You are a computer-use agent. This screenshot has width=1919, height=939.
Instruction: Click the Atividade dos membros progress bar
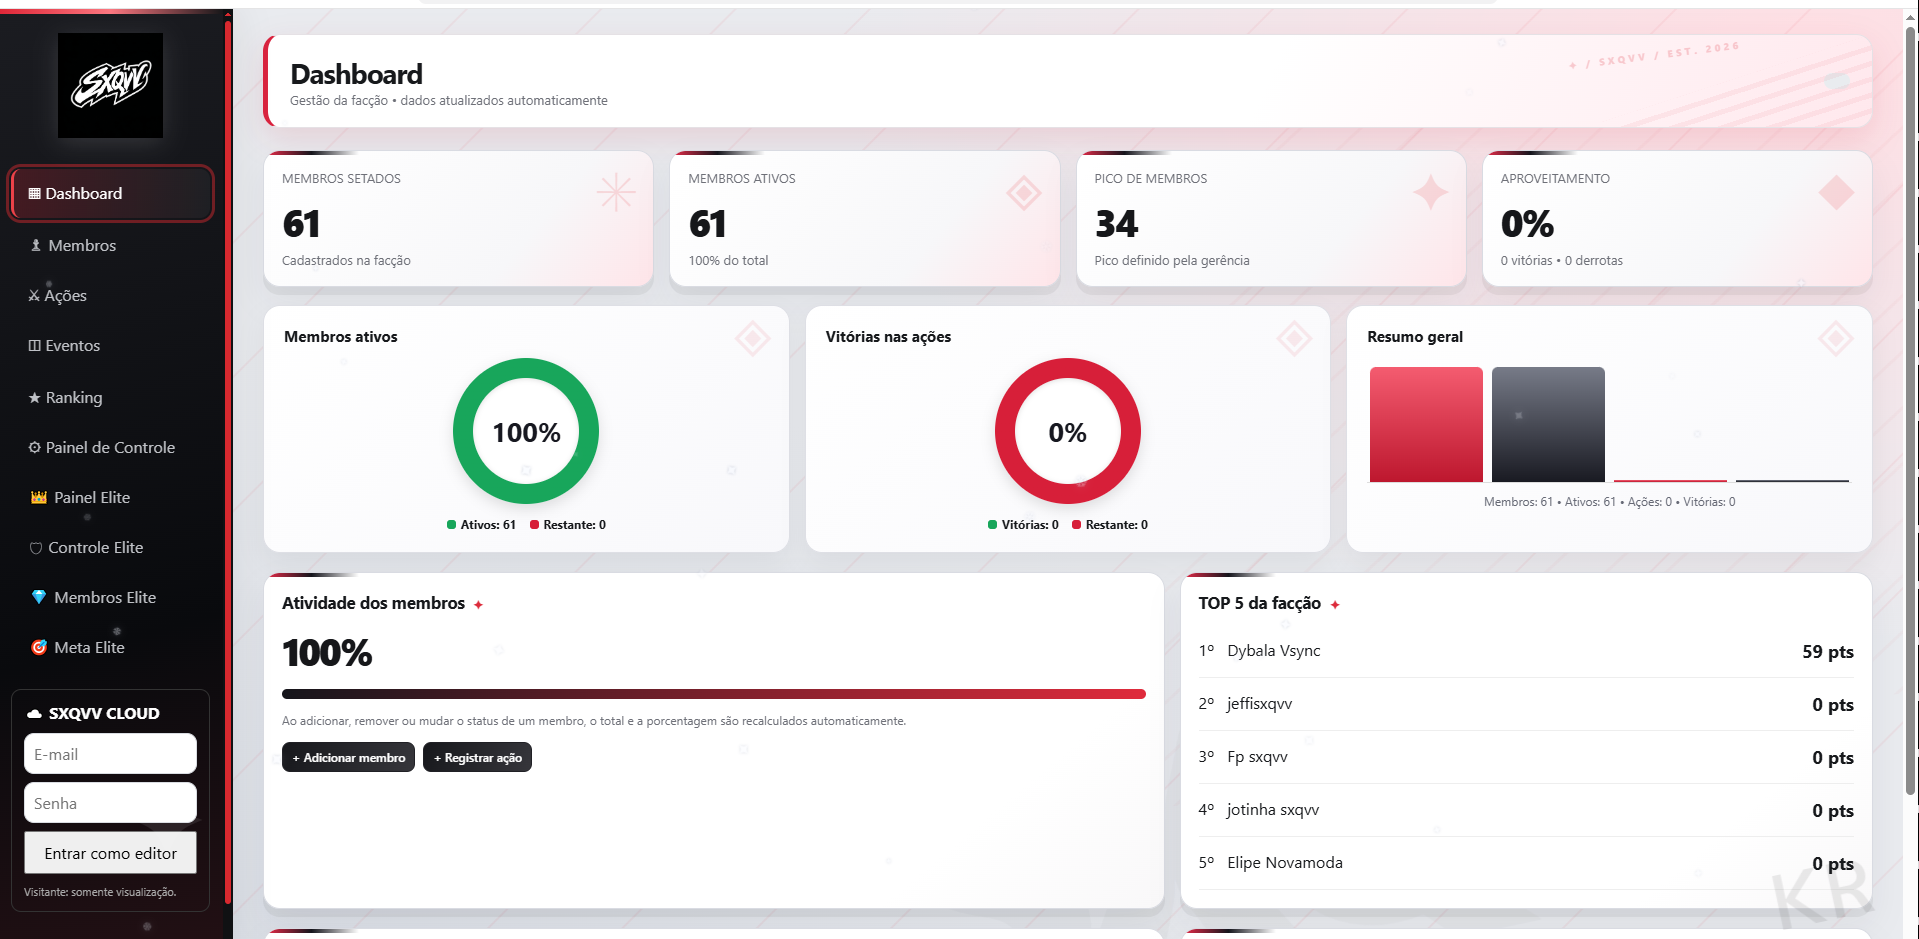pos(714,694)
